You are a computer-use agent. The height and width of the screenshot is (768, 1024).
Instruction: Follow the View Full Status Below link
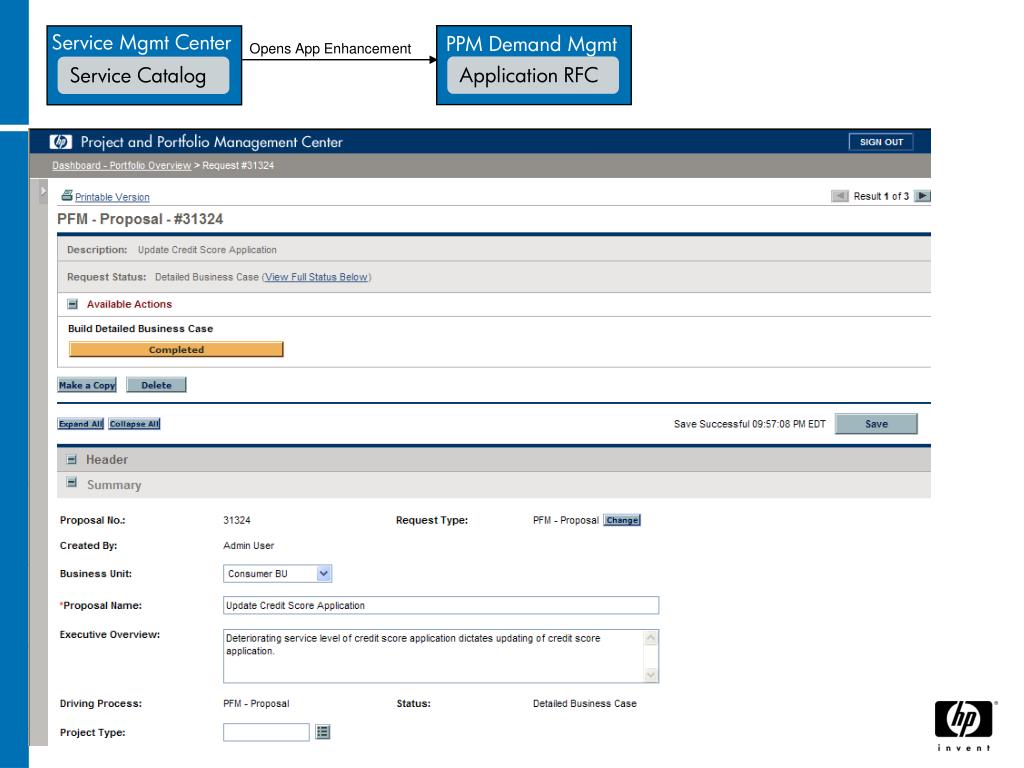click(316, 277)
